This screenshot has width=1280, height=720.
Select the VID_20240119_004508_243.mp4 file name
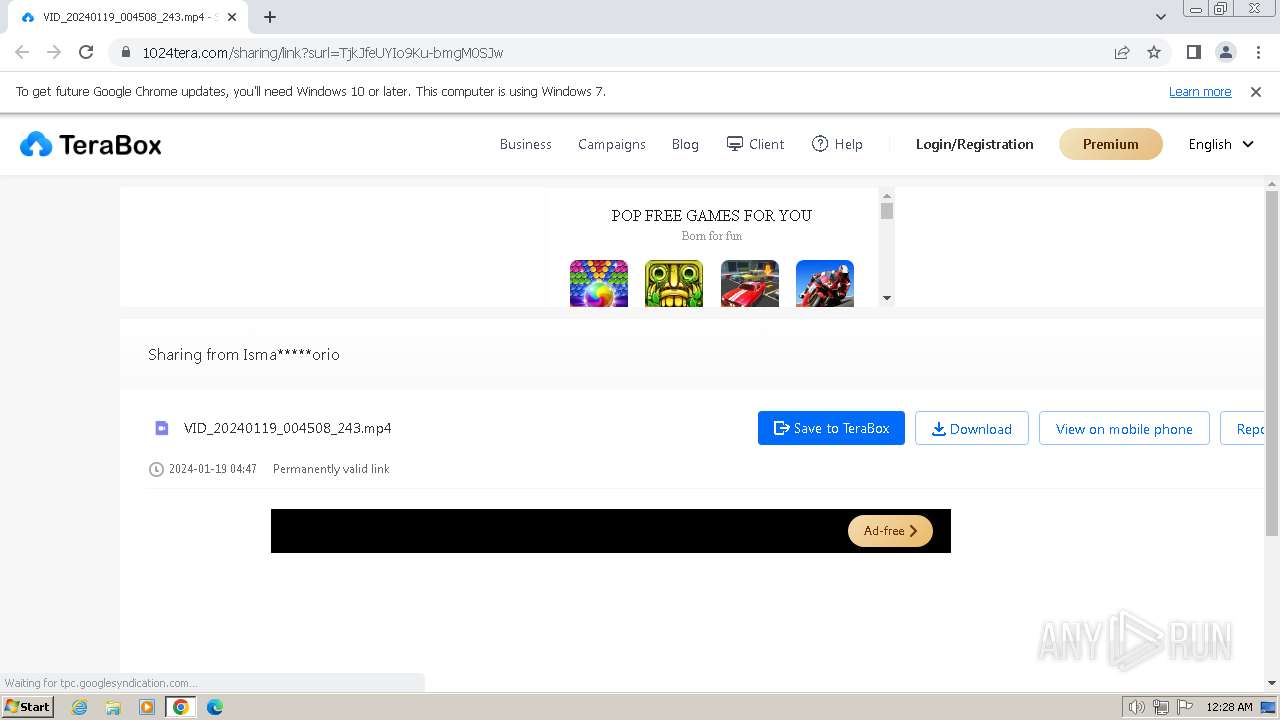288,428
